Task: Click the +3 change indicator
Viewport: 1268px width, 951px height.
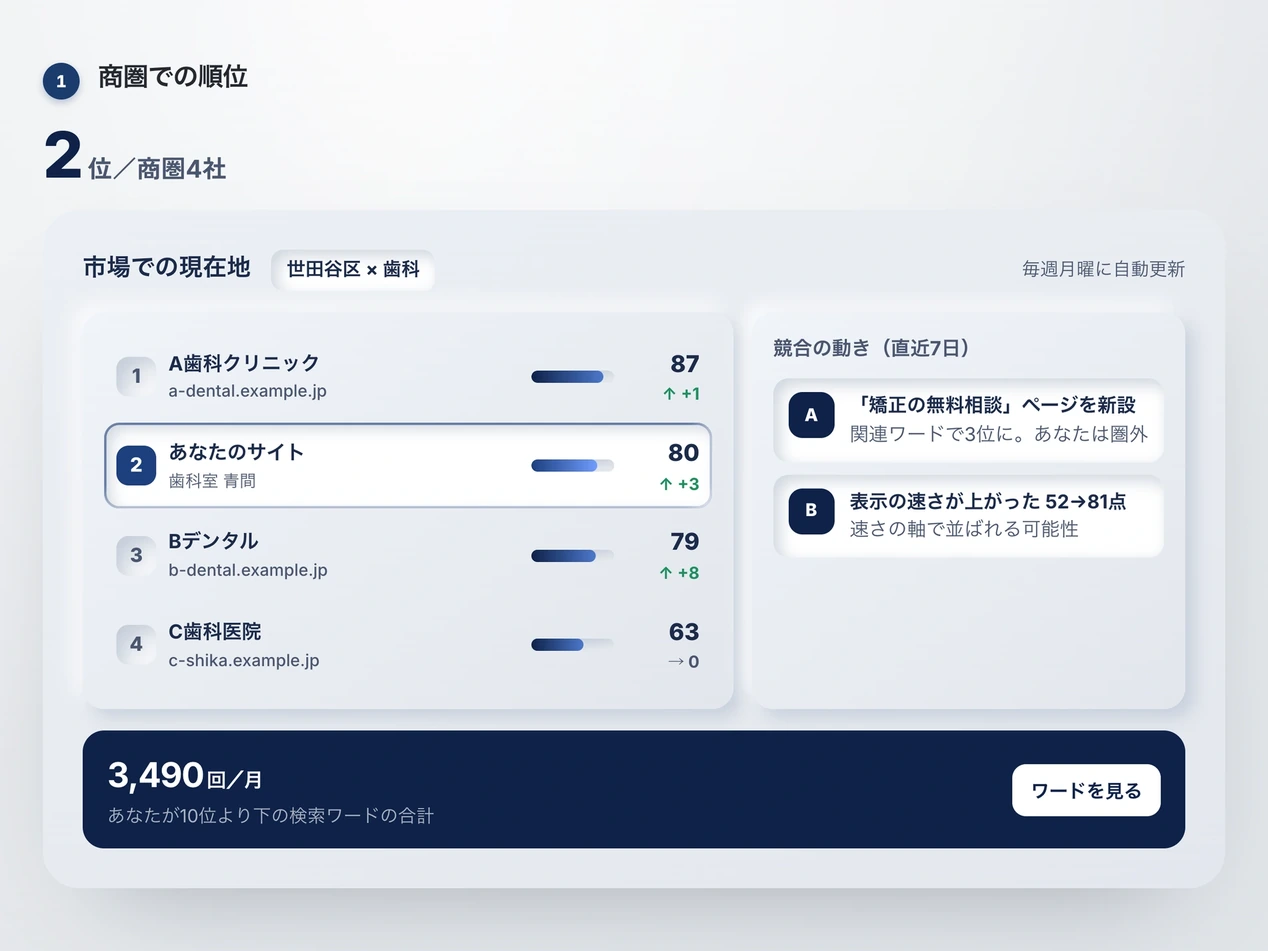Action: tap(680, 484)
